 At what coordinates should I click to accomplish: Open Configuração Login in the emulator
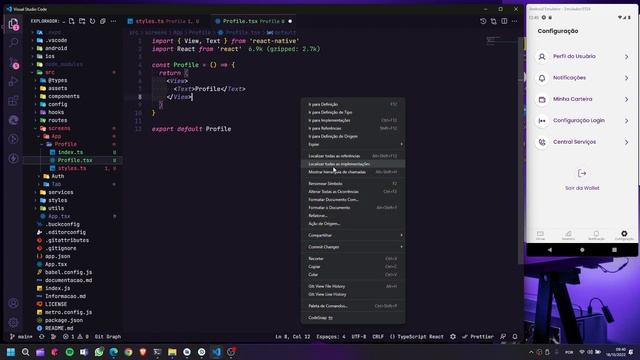tap(582, 121)
